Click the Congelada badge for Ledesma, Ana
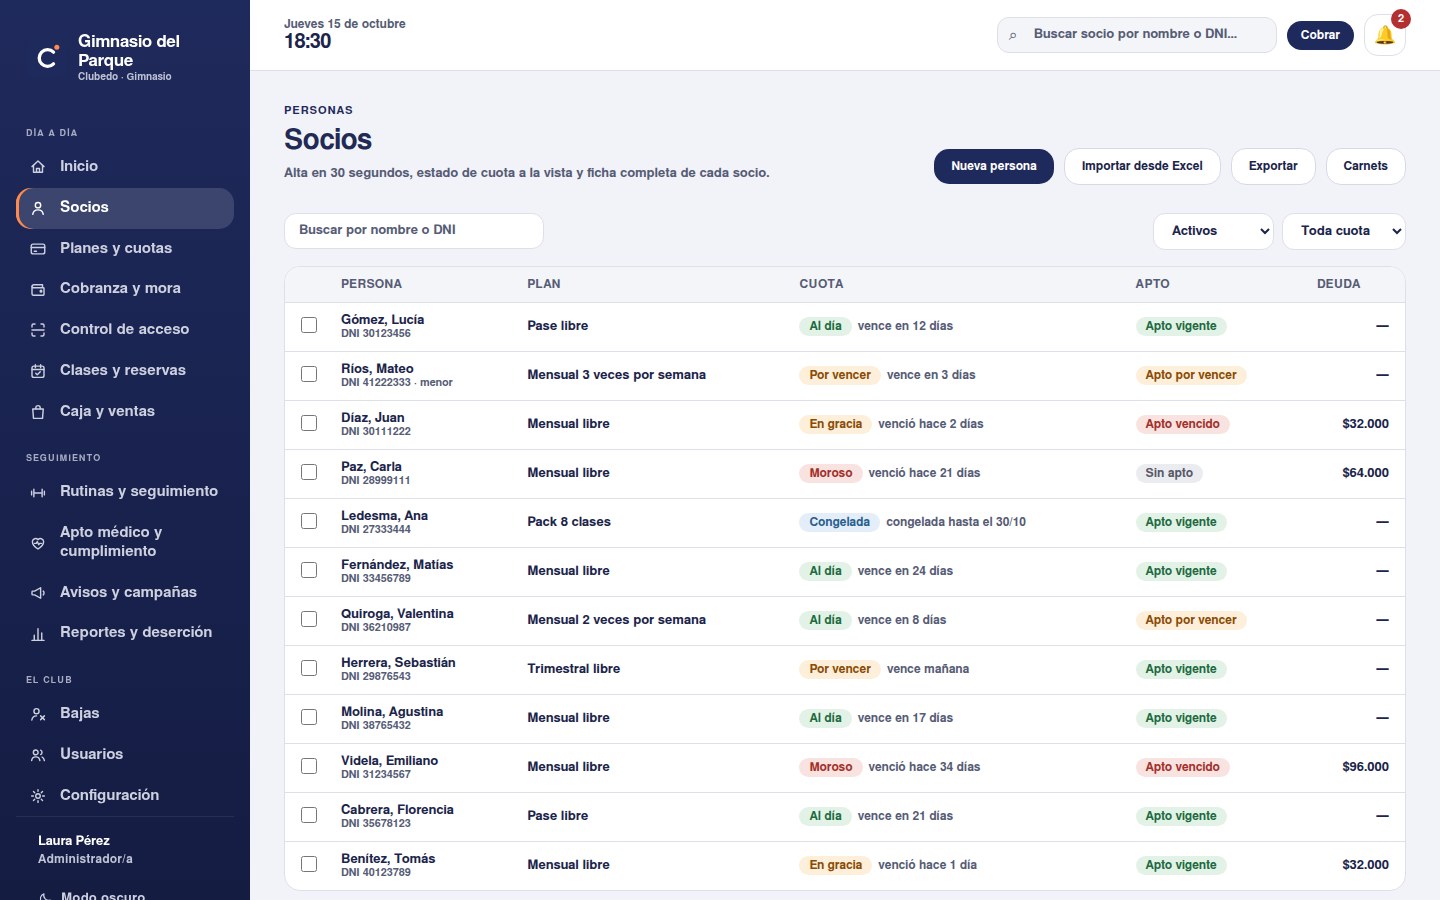The image size is (1440, 900). (839, 522)
